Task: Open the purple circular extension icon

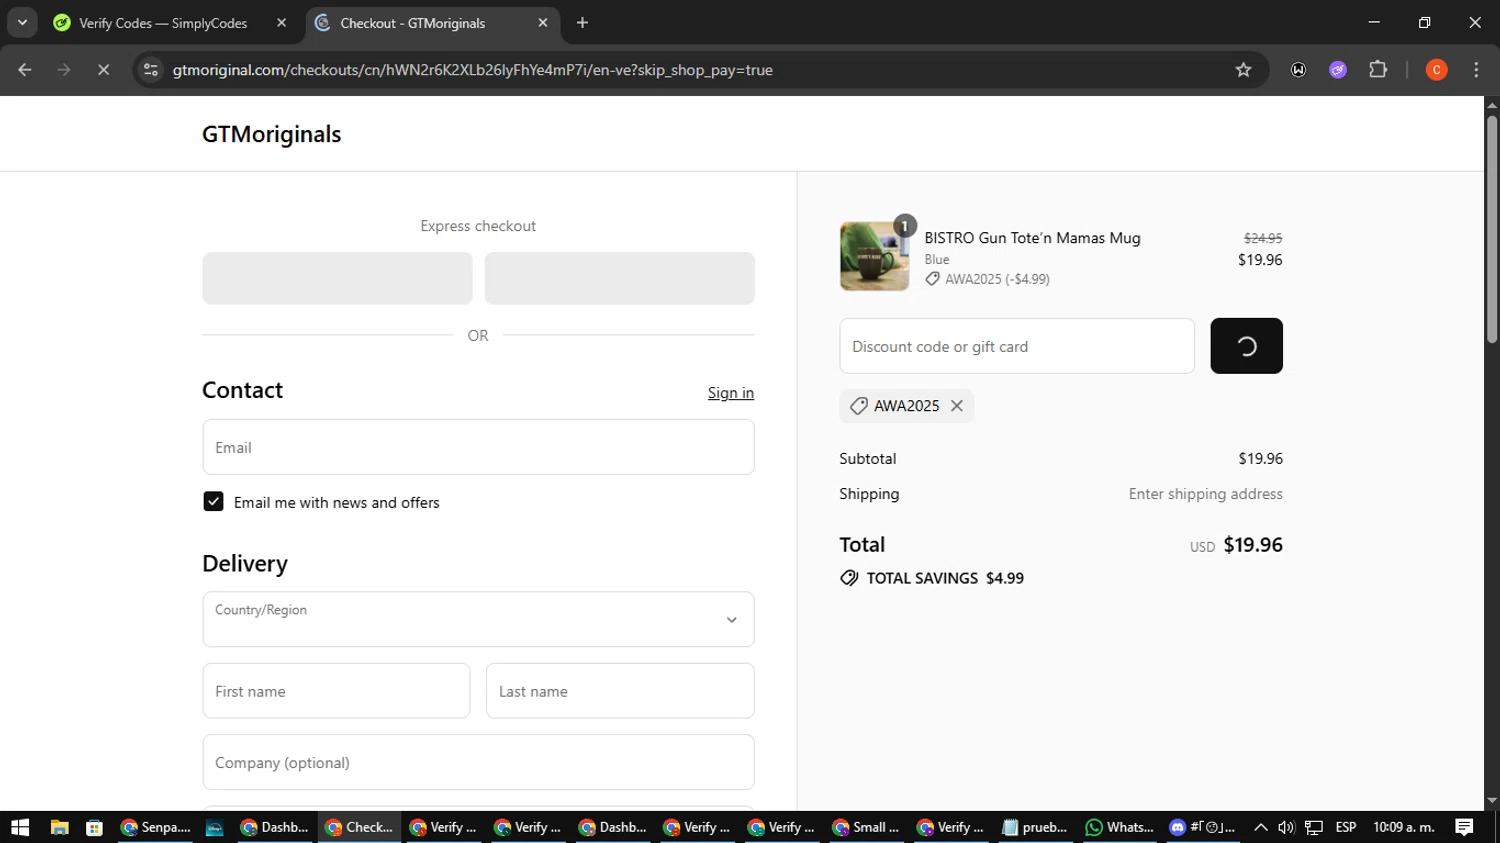Action: pos(1338,70)
